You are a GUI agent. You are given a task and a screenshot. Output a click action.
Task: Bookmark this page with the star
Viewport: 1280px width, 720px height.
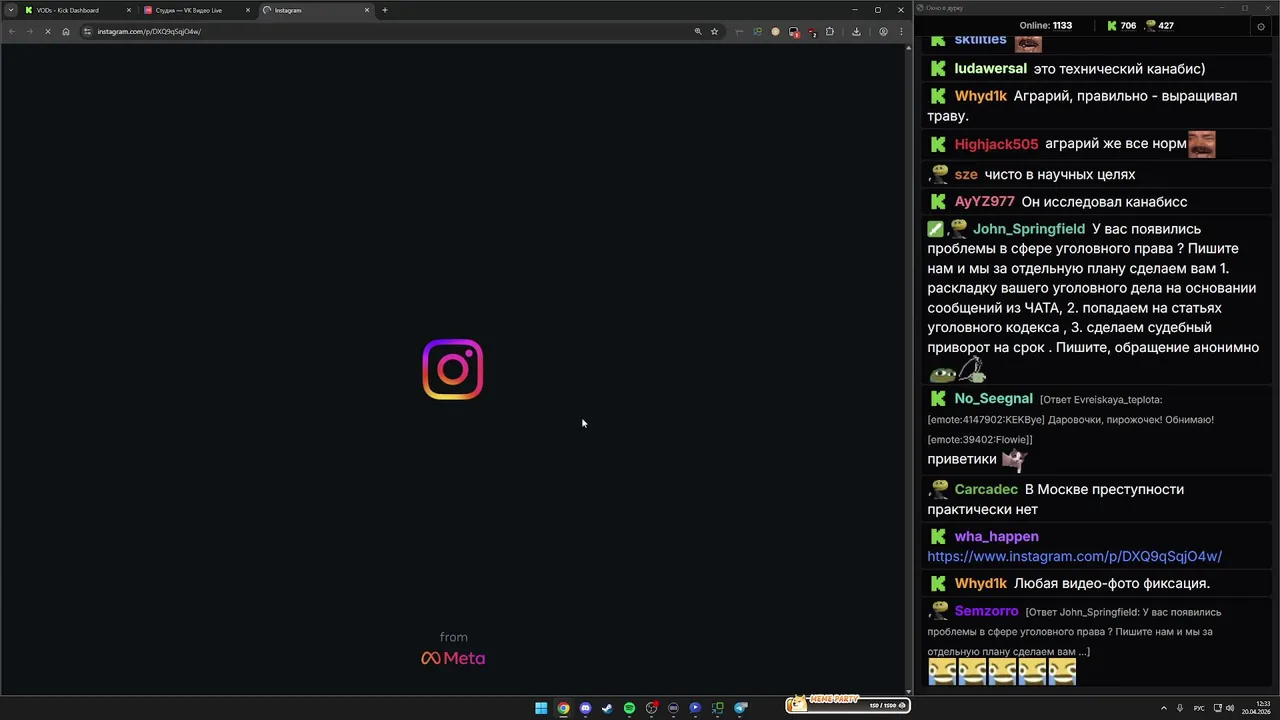[714, 31]
